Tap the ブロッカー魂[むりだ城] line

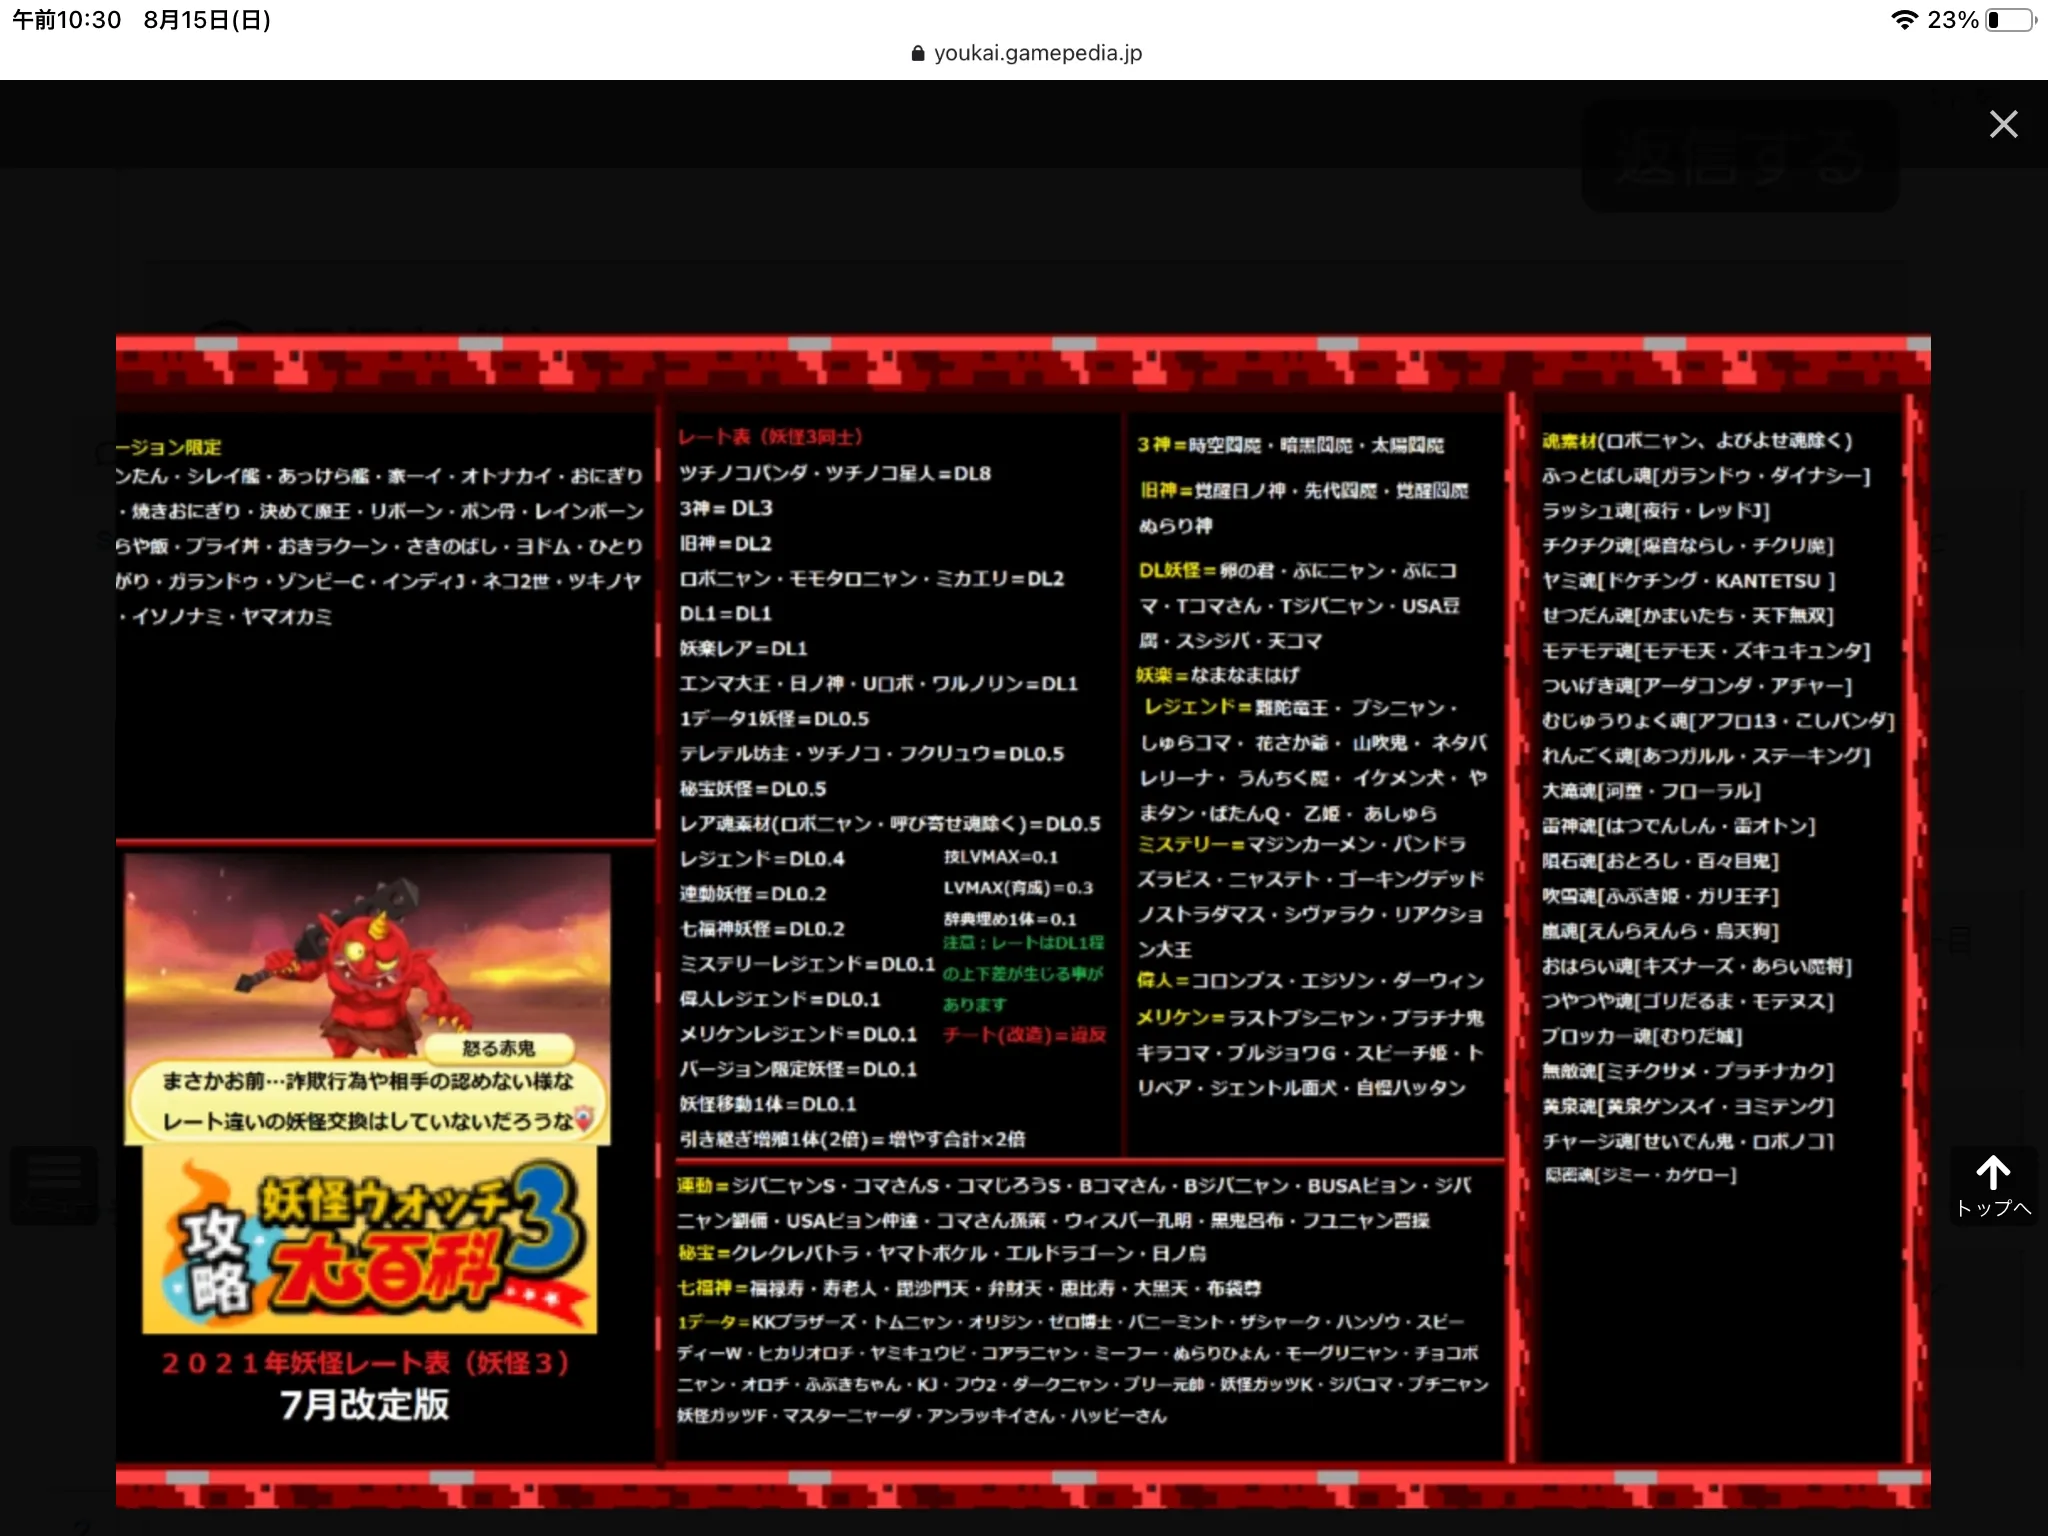[x=1642, y=1035]
